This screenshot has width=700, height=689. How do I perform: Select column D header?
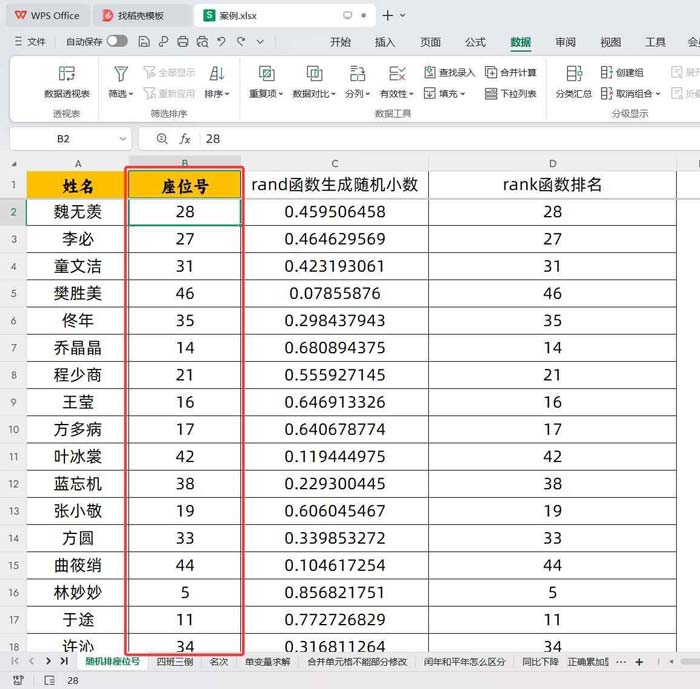[553, 163]
